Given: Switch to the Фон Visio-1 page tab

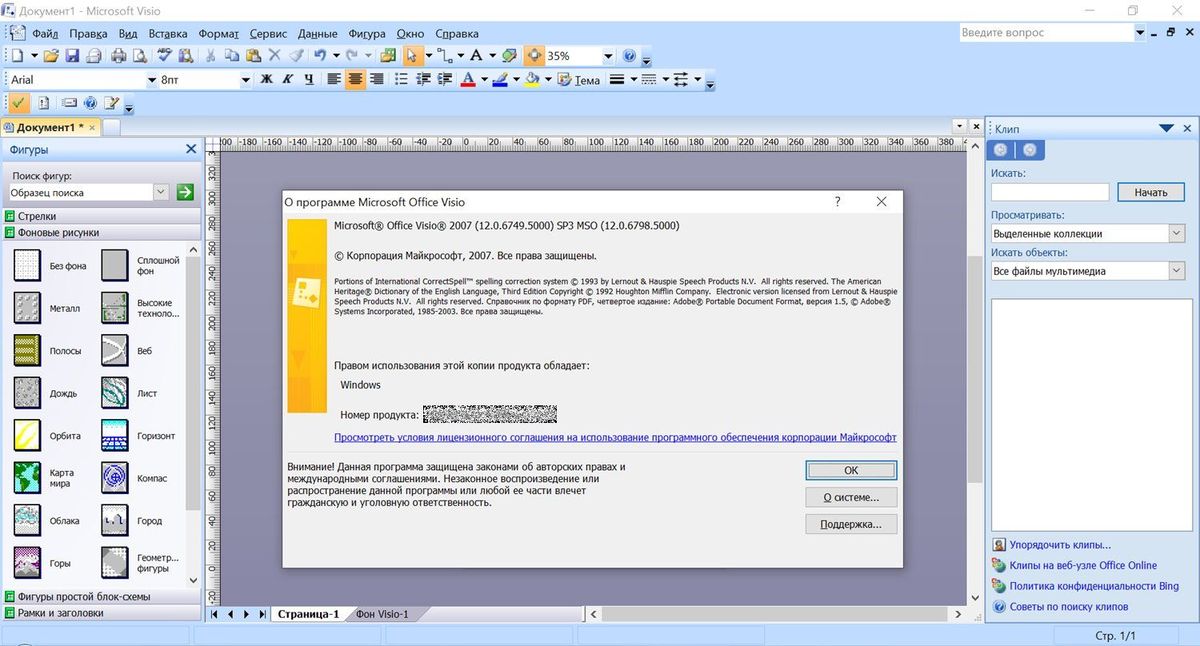Looking at the screenshot, I should pyautogui.click(x=382, y=614).
